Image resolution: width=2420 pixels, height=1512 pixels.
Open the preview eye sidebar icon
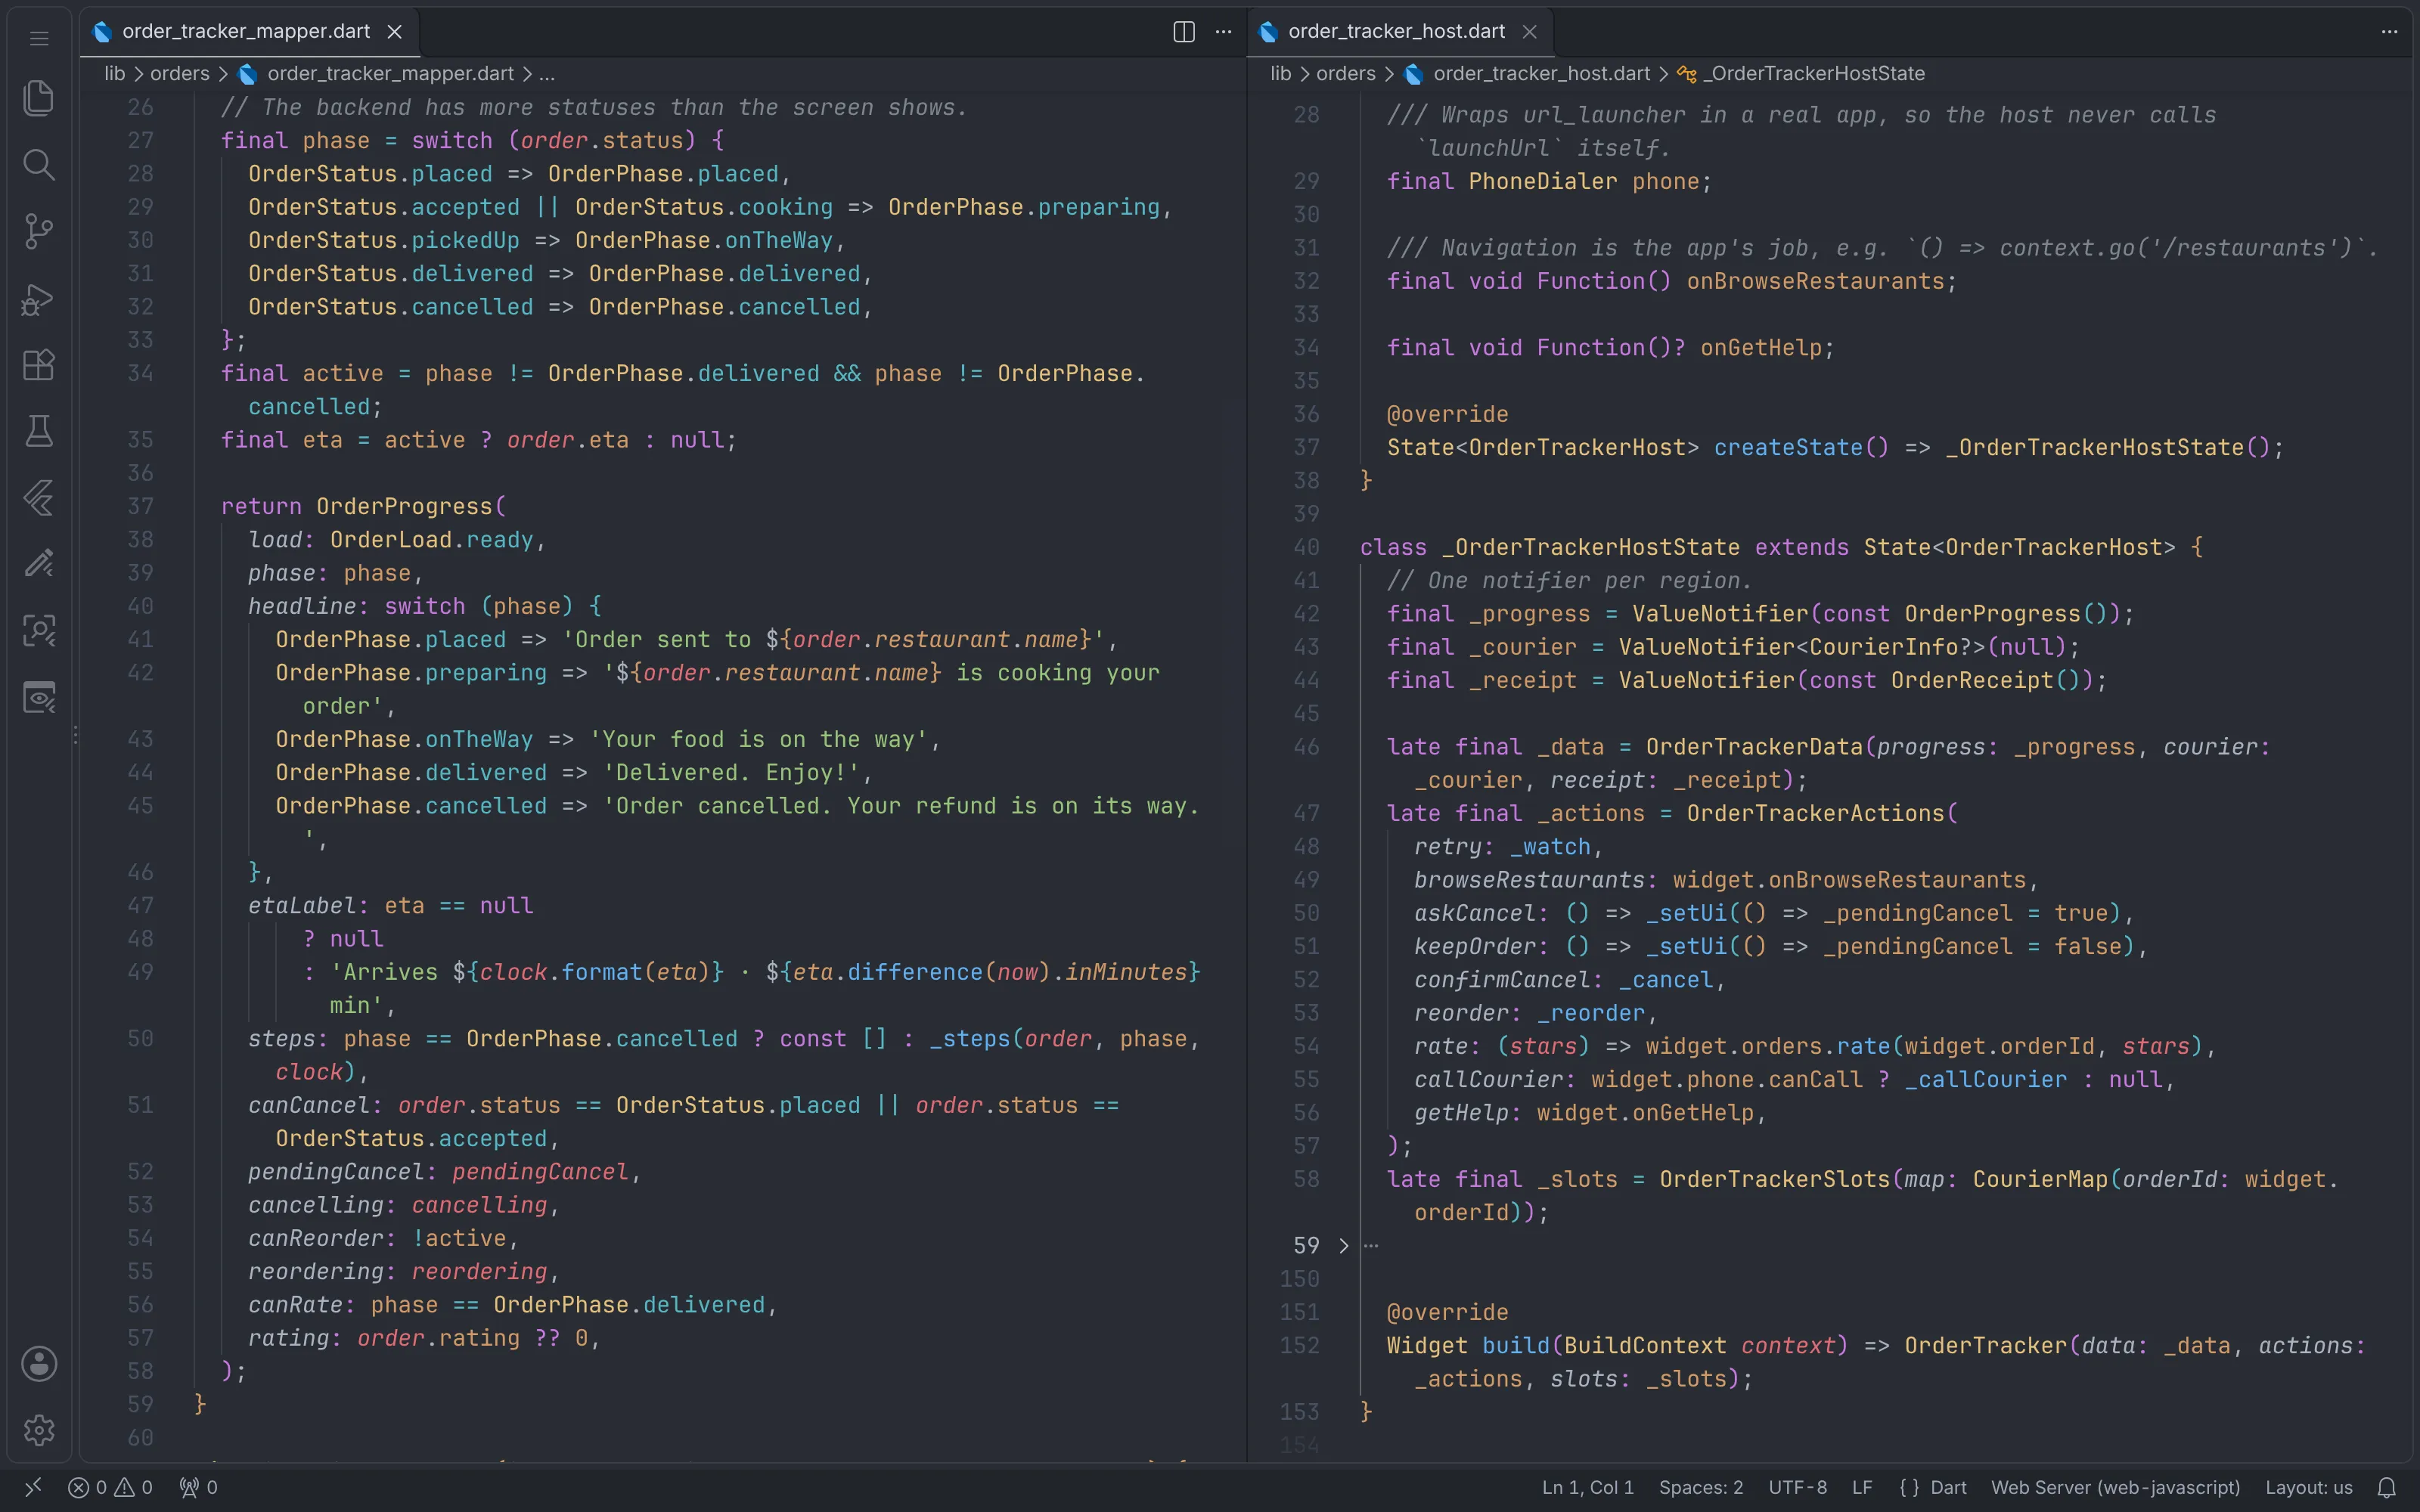39,697
